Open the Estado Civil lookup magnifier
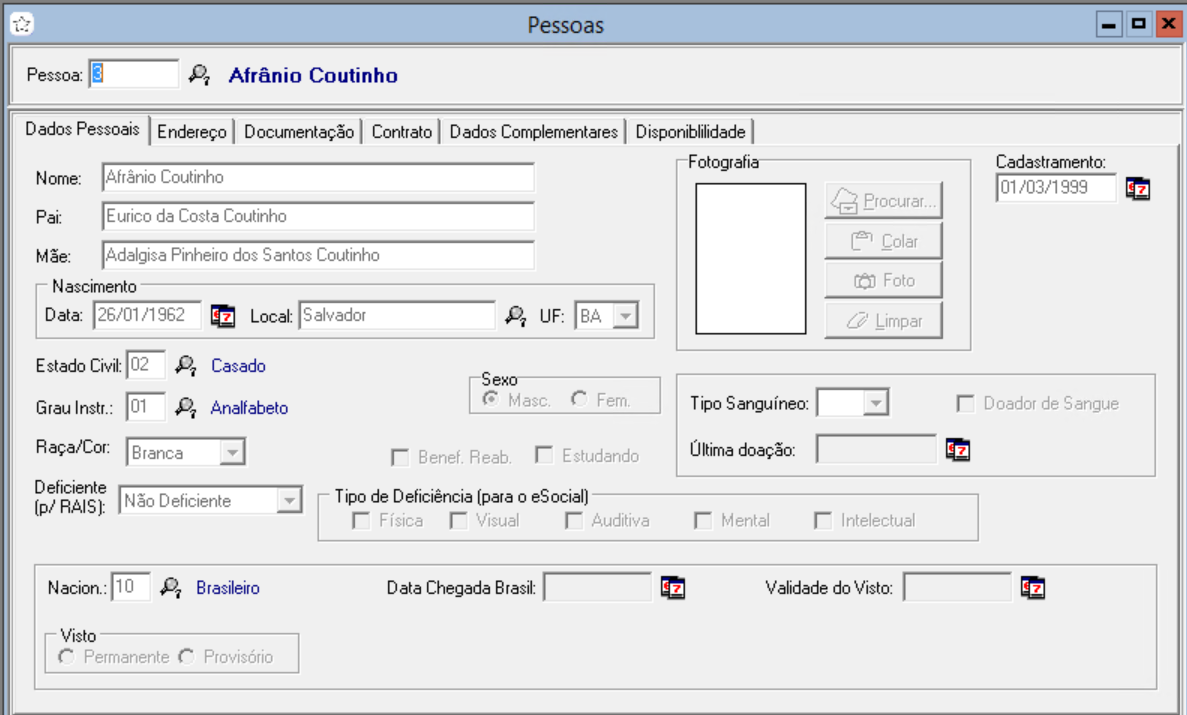1187x715 pixels. coord(186,366)
